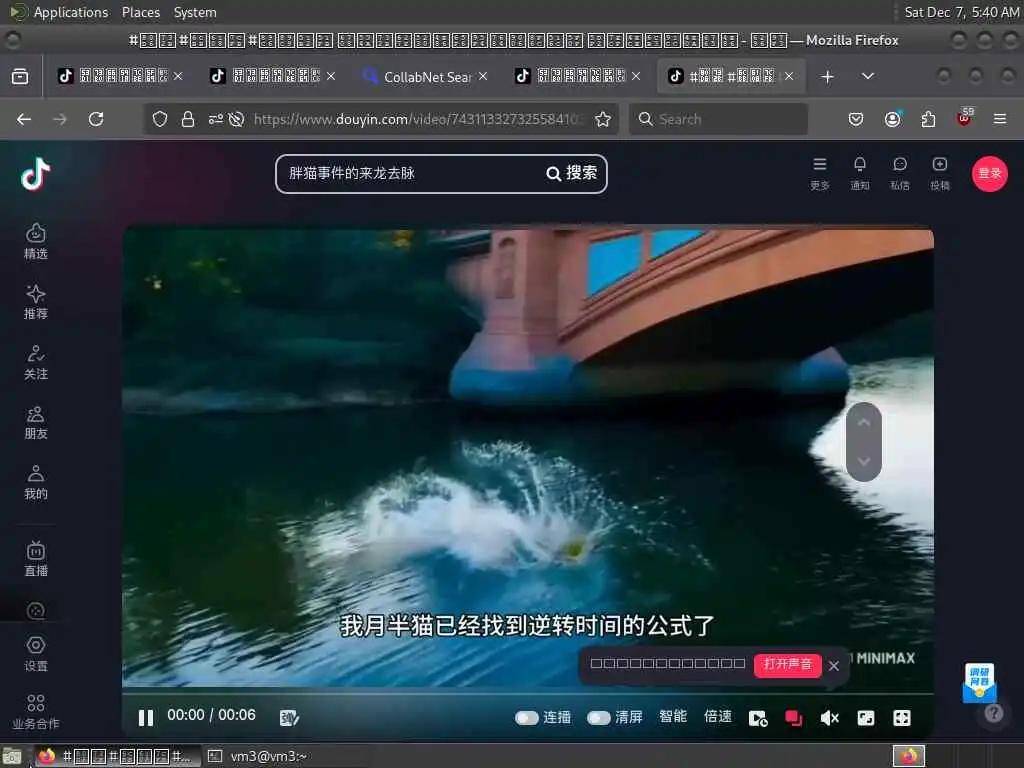Open the 推荐 recommended feed
Viewport: 1024px width, 768px height.
click(x=36, y=302)
